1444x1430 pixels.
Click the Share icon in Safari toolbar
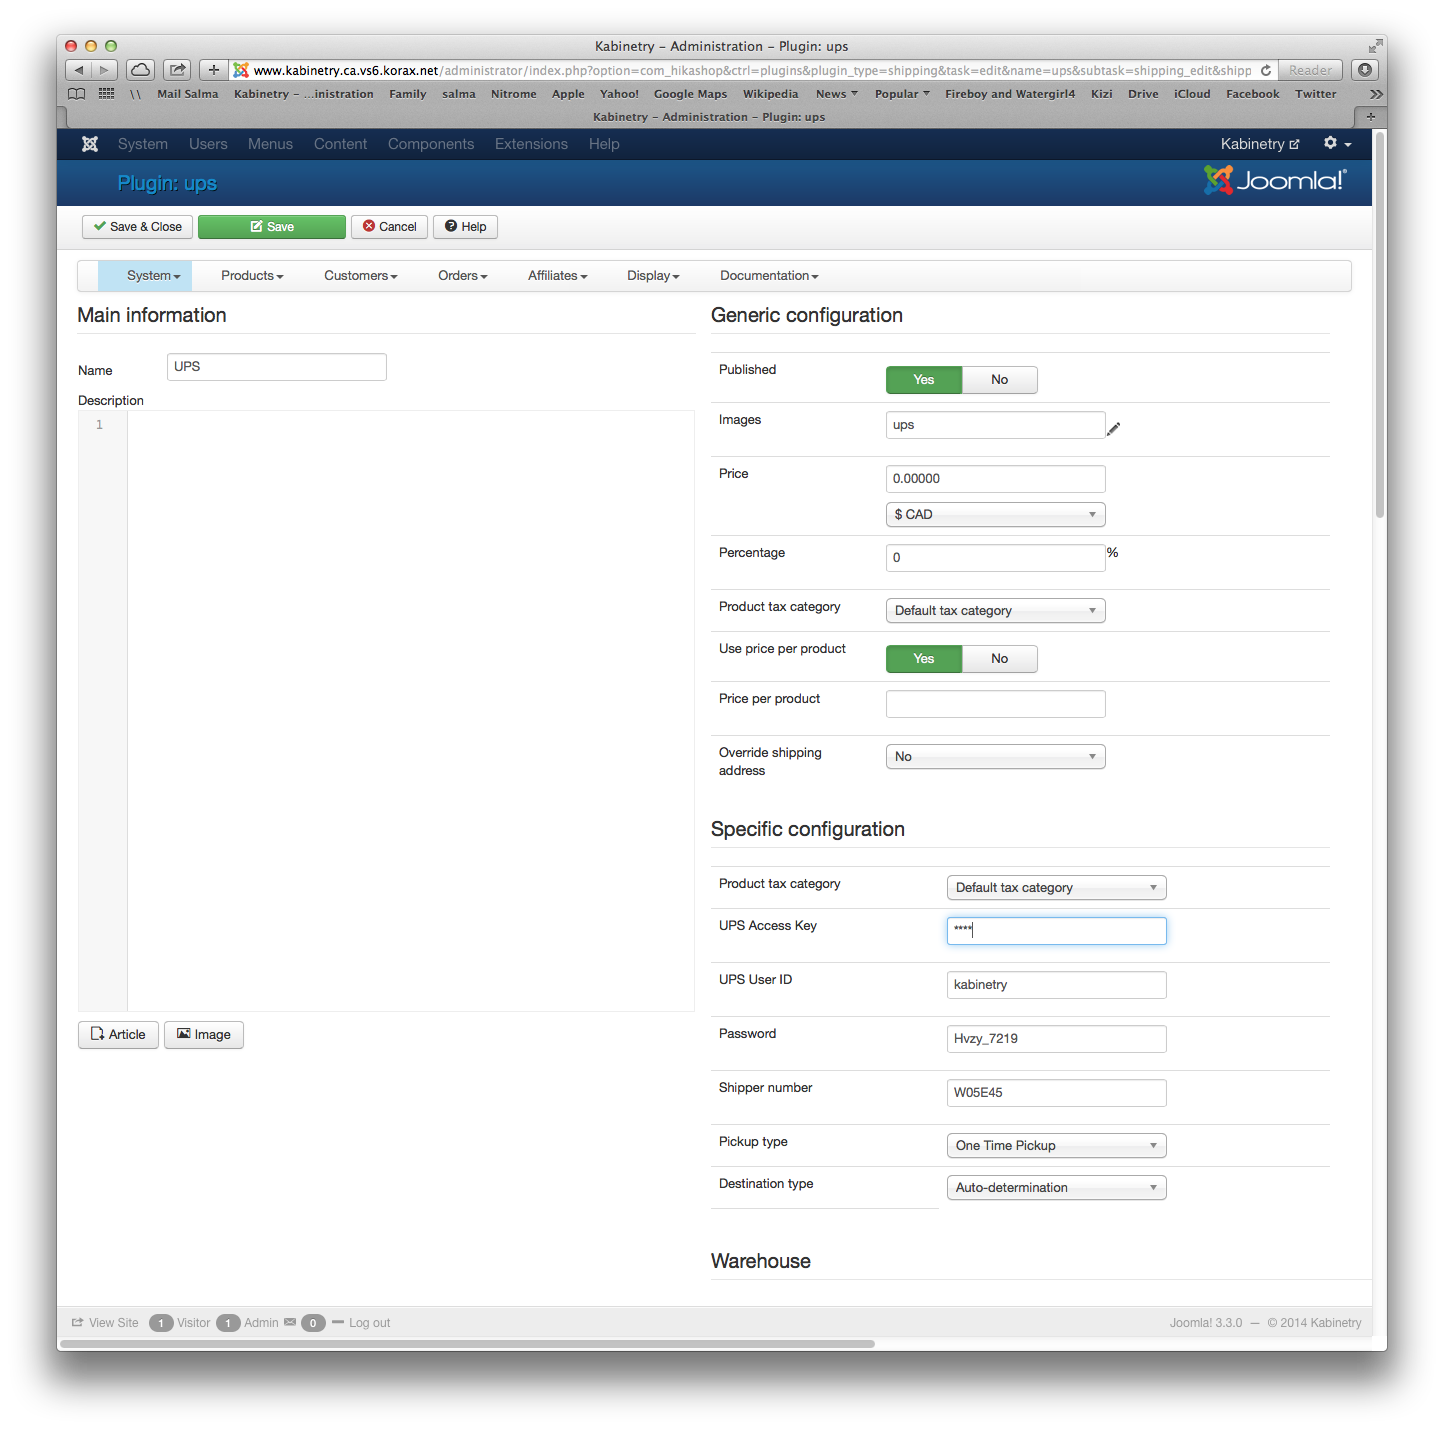click(x=177, y=70)
